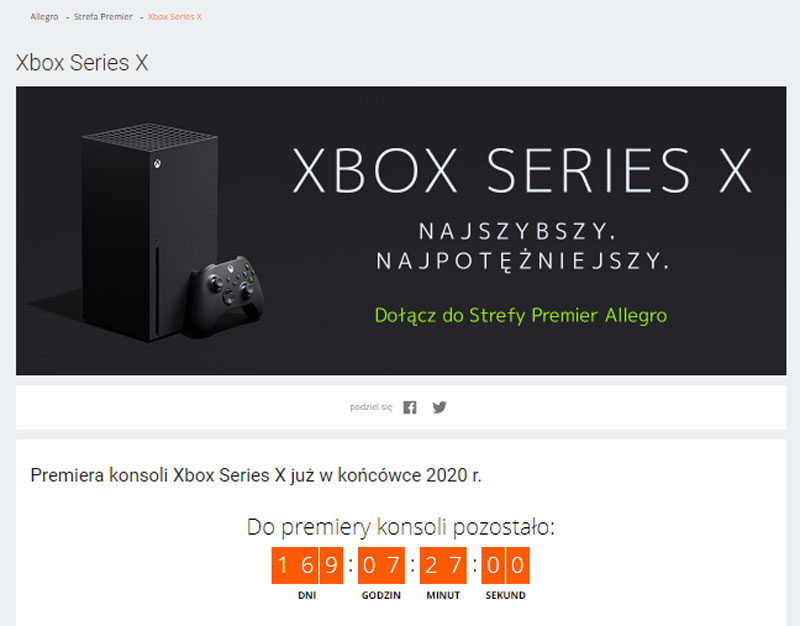Click the Do premiery konsoli pozostało heading
The image size is (800, 626).
click(x=400, y=527)
